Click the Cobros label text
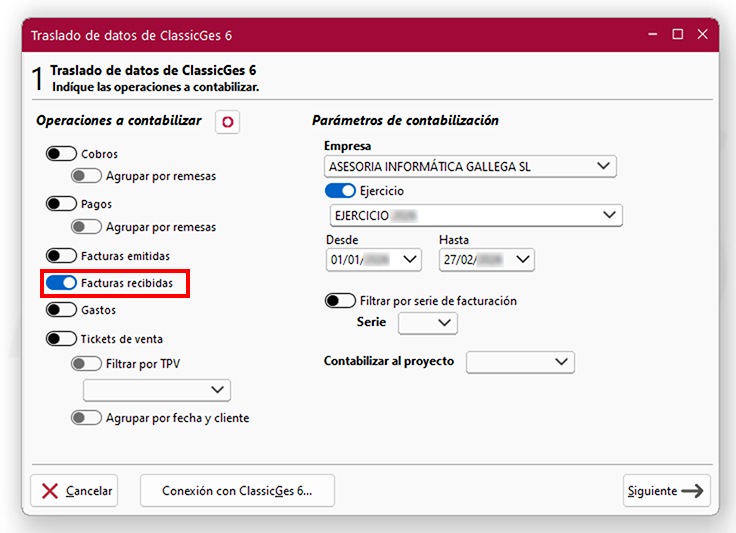 click(100, 154)
